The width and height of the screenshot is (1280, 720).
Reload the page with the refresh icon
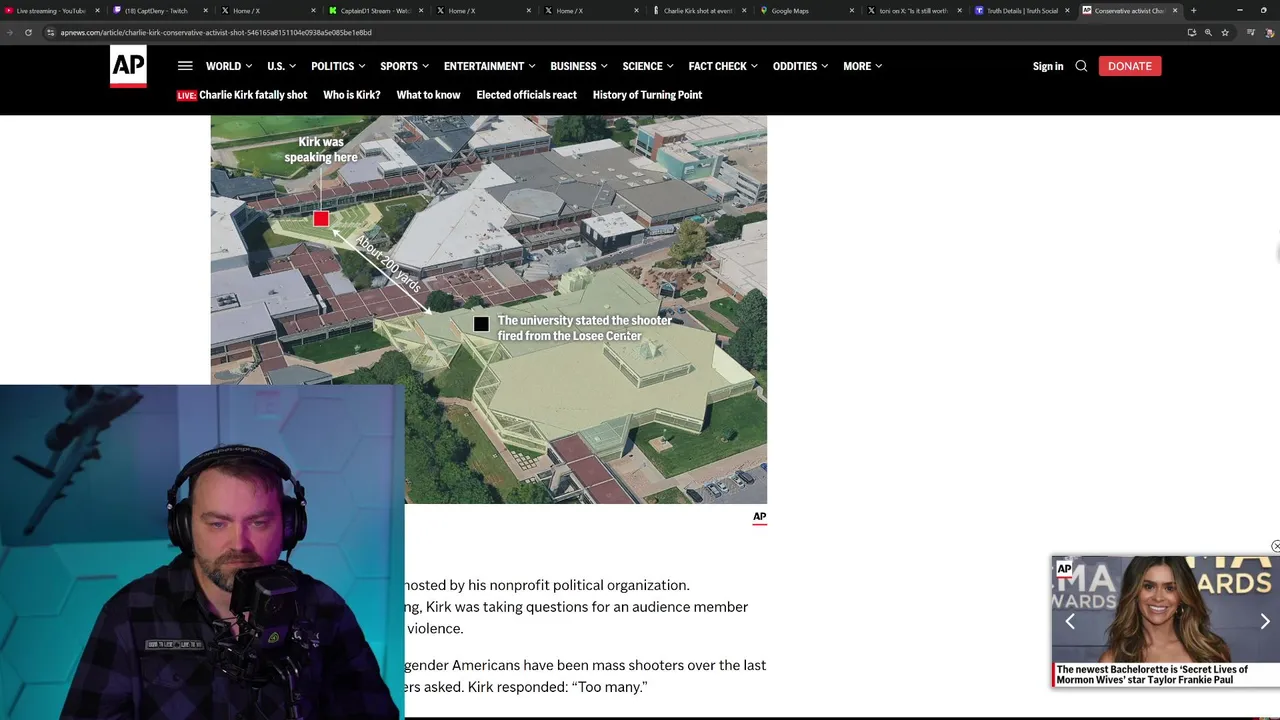point(28,32)
